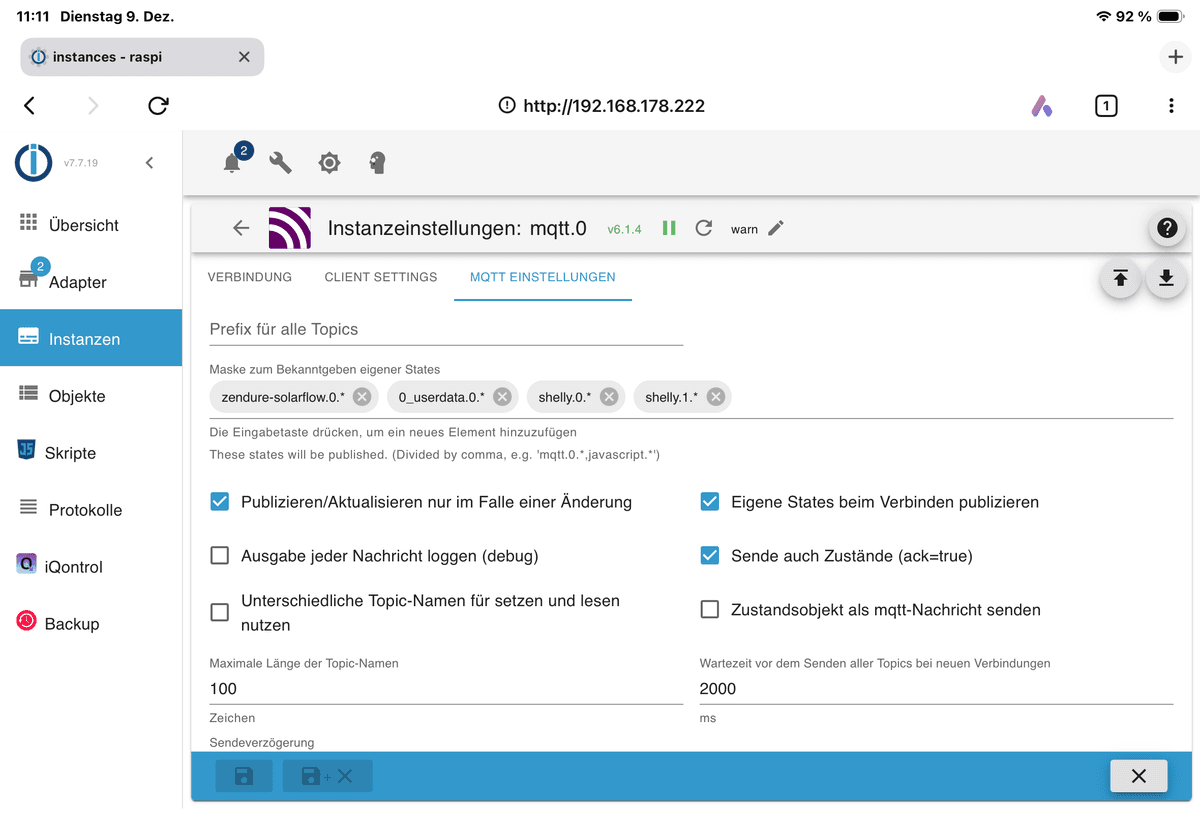Restart the mqtt.0 instance
This screenshot has height=834, width=1200.
(704, 228)
